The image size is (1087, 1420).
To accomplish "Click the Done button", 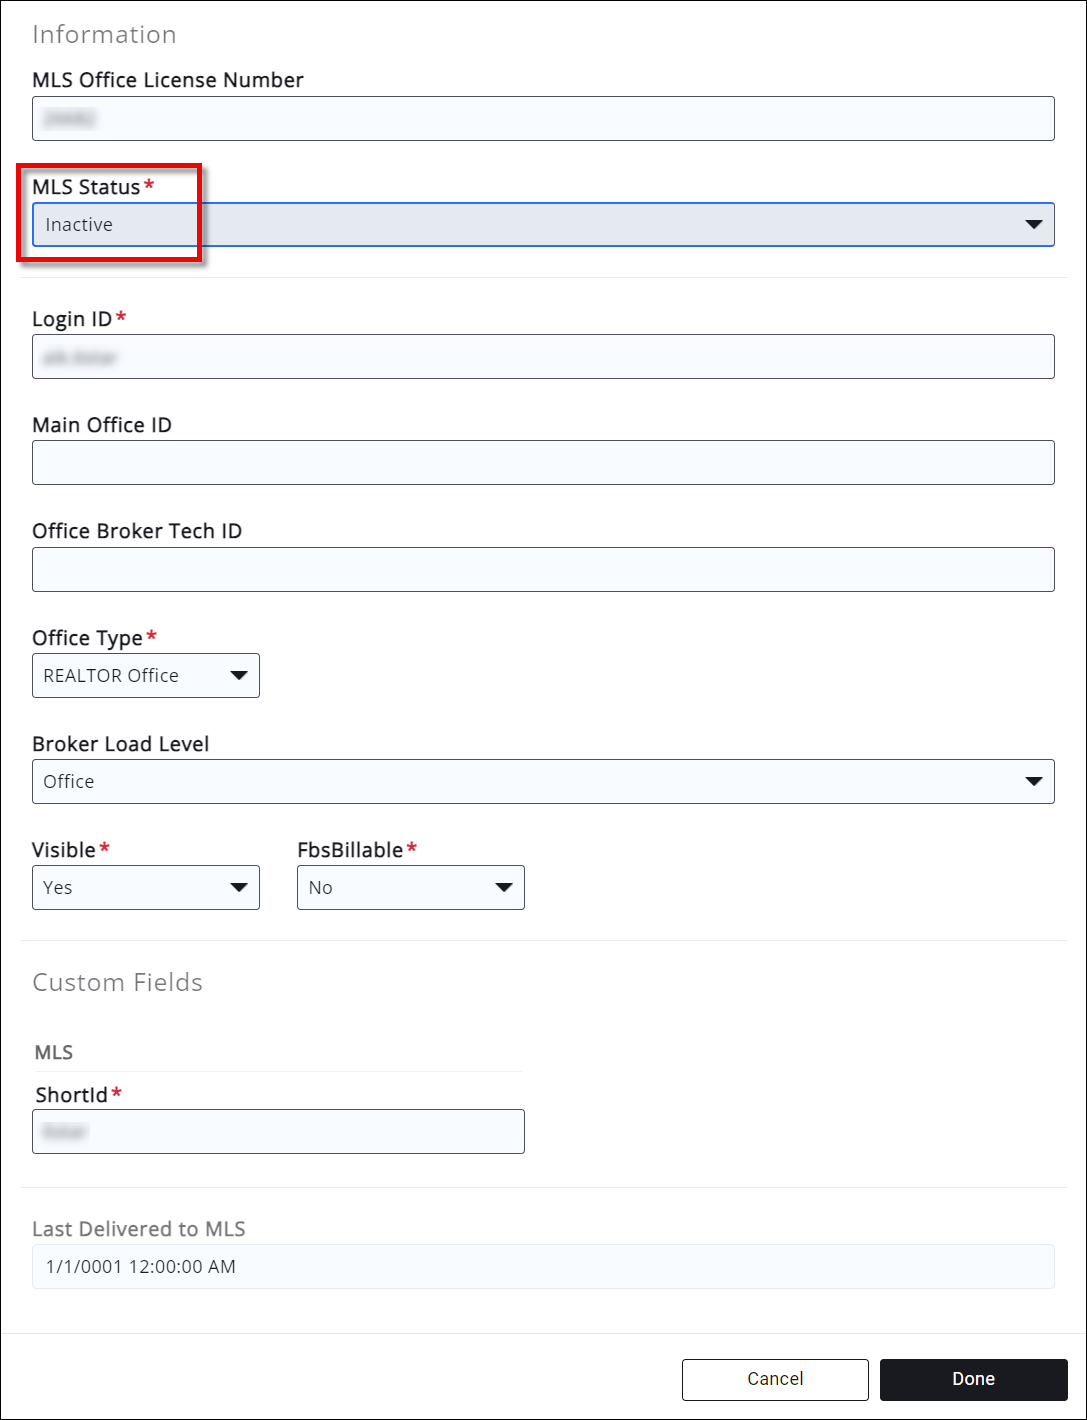I will coord(973,1379).
